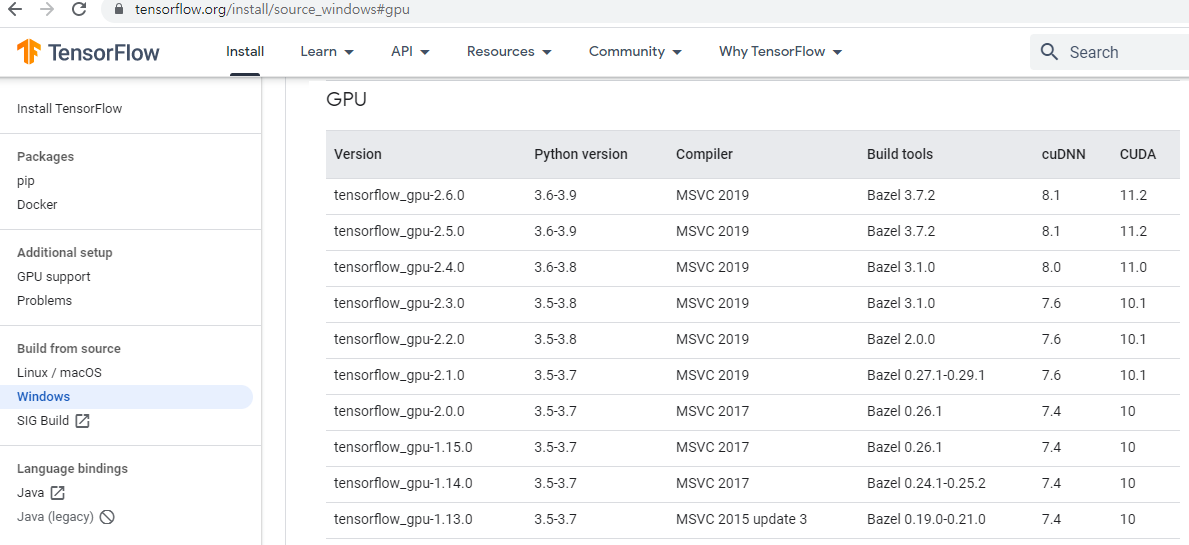Expand the Resources dropdown menu
This screenshot has width=1189, height=545.
(x=509, y=52)
